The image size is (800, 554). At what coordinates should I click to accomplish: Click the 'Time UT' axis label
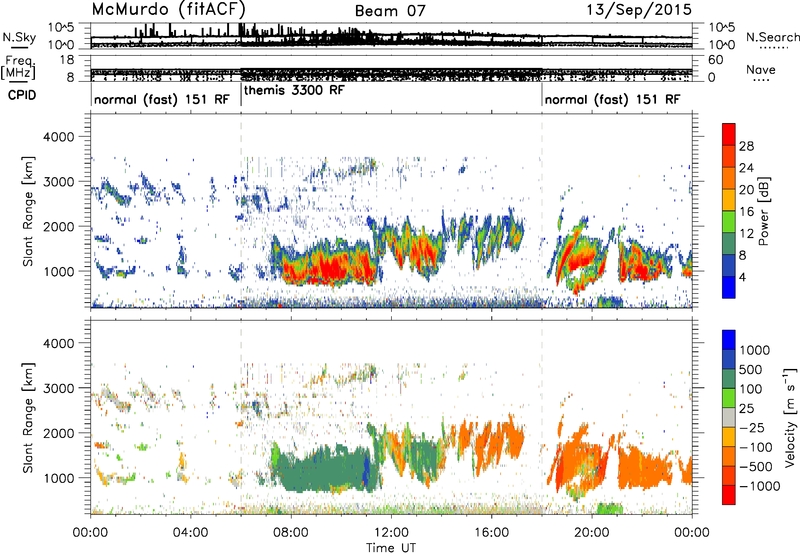point(391,548)
